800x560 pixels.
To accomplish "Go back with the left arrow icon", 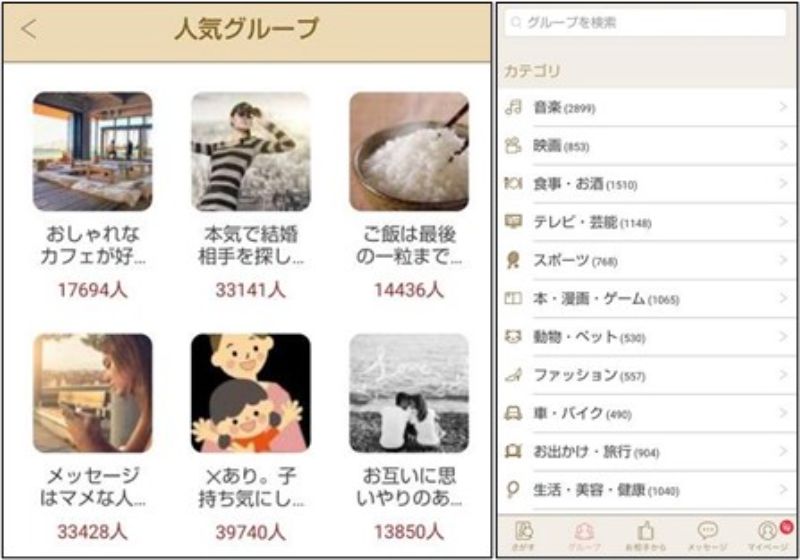I will [29, 29].
